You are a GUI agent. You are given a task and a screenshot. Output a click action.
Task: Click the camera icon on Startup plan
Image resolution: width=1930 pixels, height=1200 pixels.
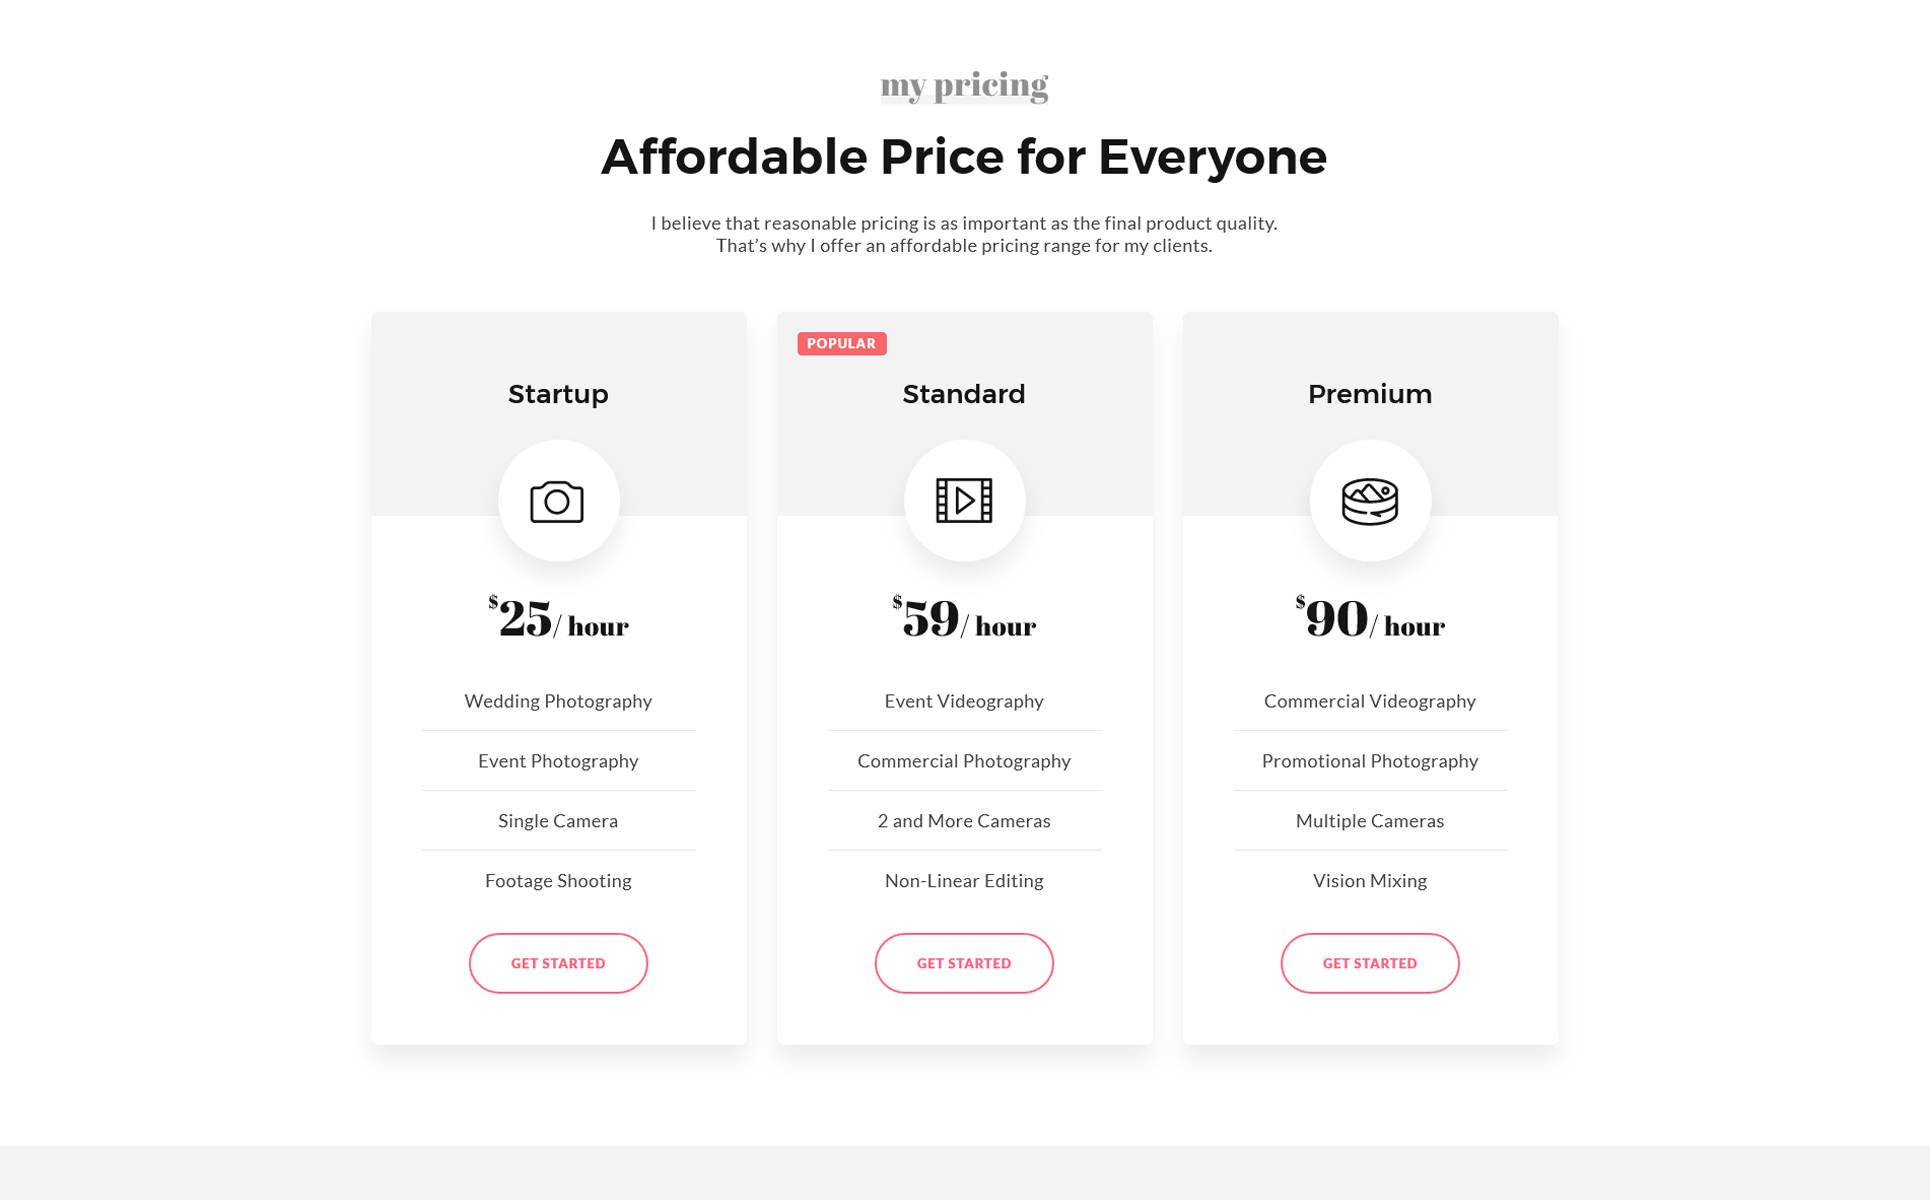coord(557,501)
